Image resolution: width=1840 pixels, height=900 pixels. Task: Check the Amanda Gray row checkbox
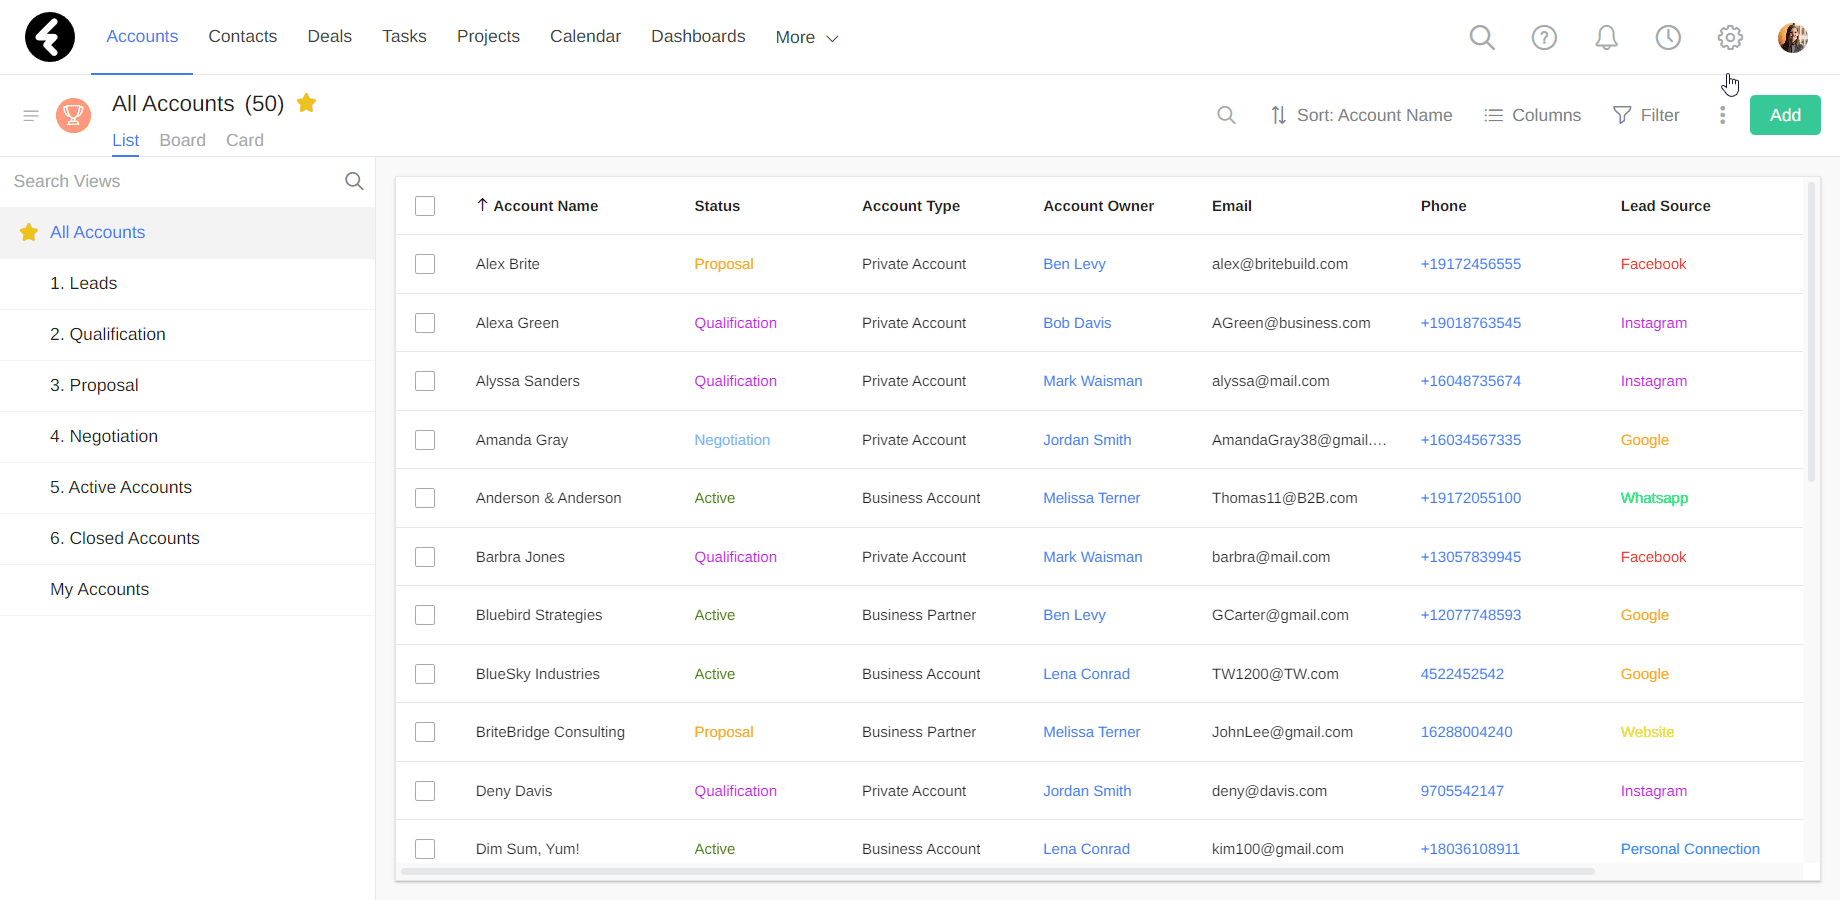click(x=425, y=440)
